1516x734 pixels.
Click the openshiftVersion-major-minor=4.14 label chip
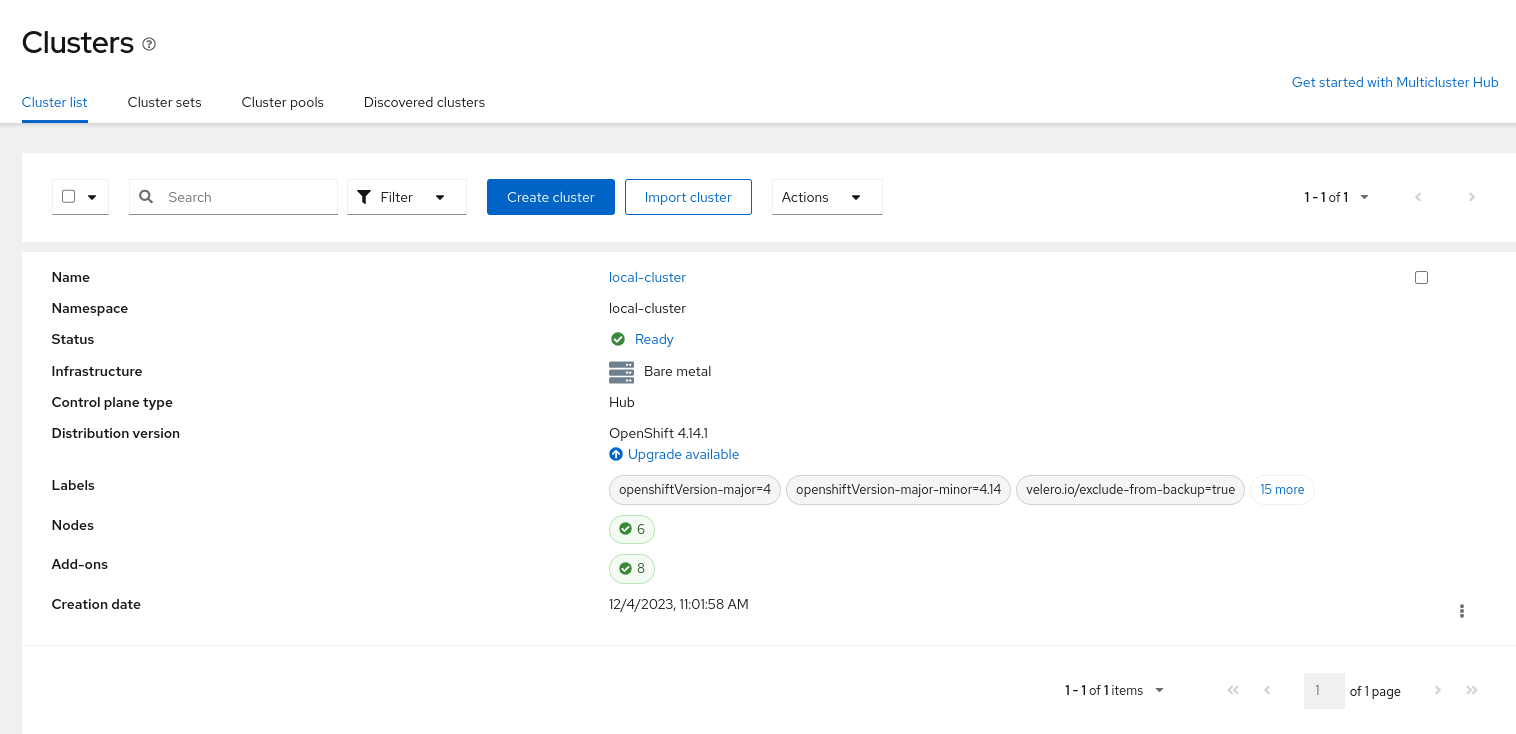(x=898, y=490)
